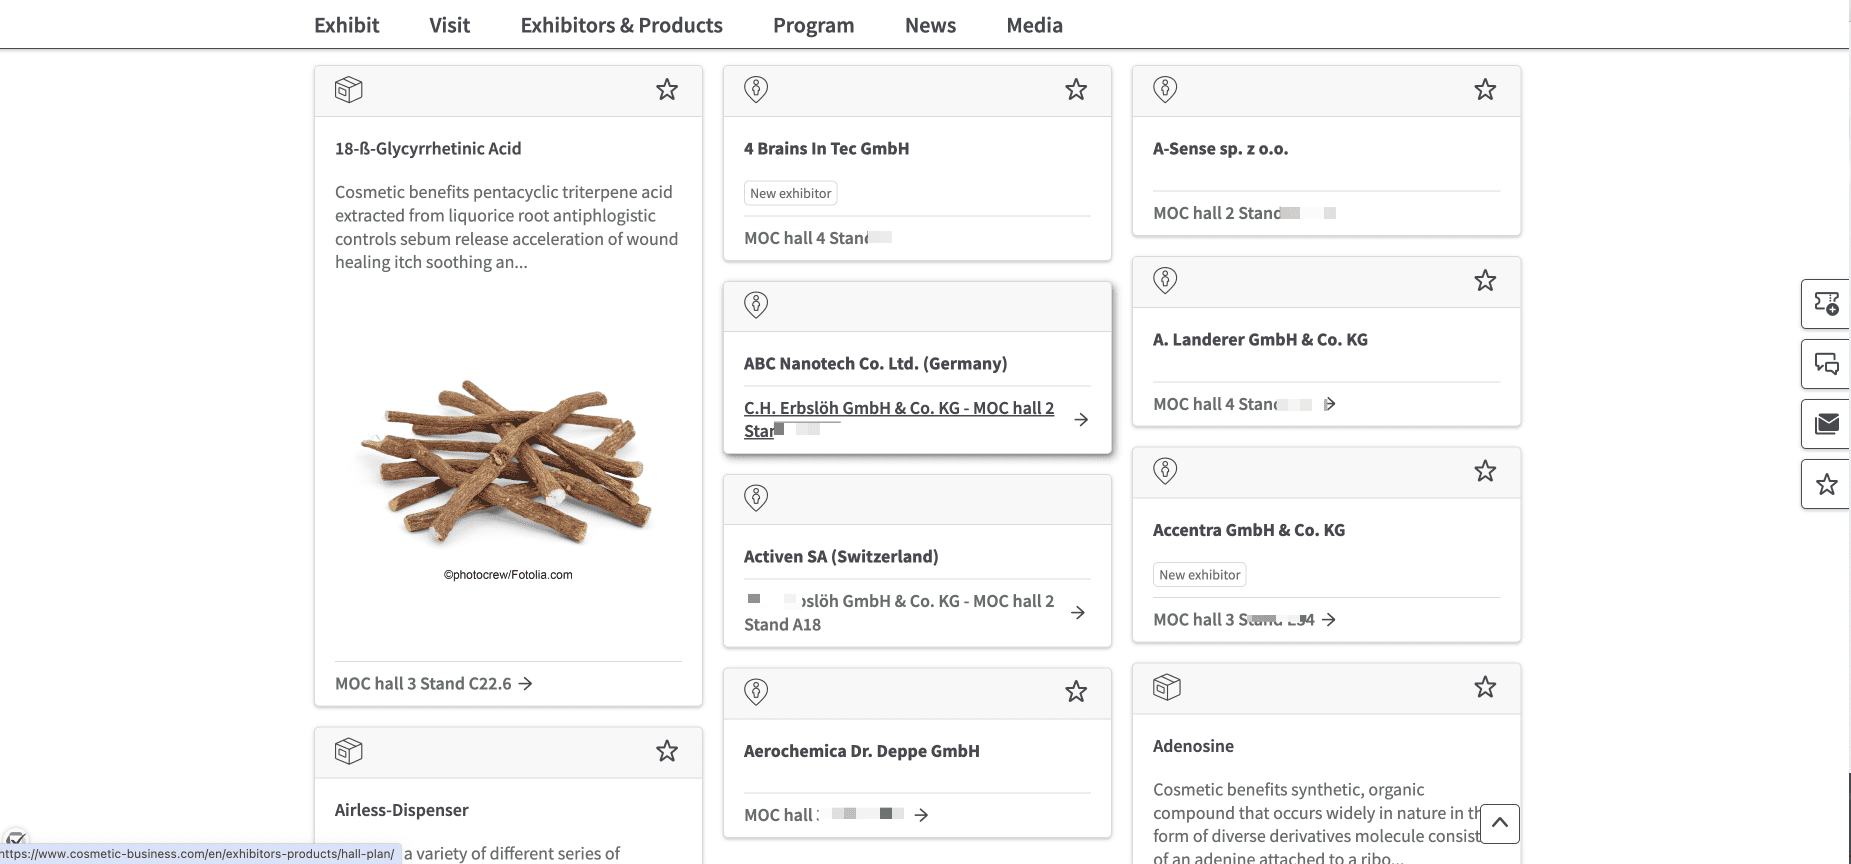
Task: Open the Exhibitors & Products menu
Action: click(x=621, y=25)
